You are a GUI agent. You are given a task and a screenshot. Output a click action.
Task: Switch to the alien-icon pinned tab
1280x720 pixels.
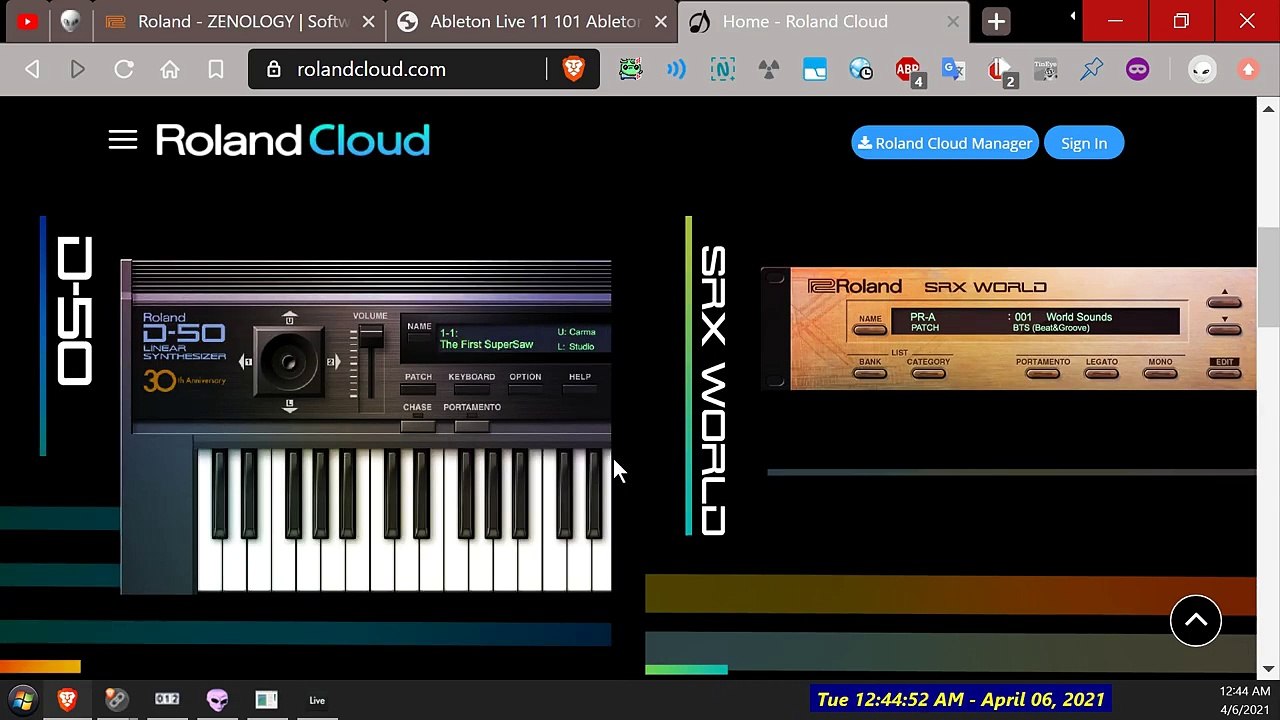click(70, 21)
